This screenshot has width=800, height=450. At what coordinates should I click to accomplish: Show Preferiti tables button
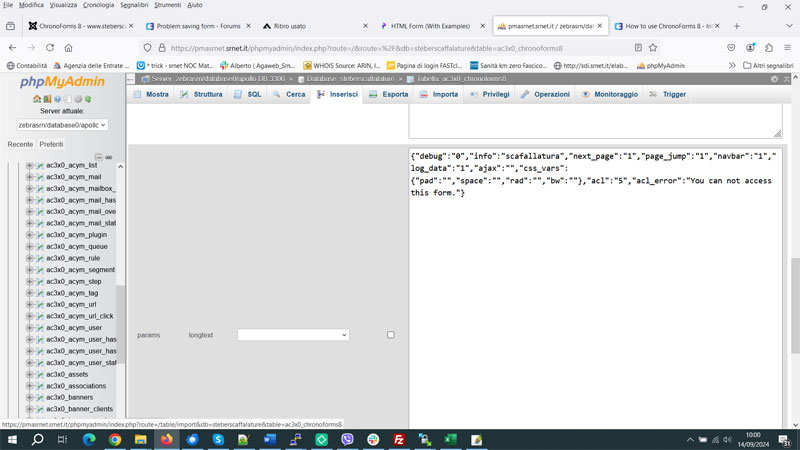[52, 144]
